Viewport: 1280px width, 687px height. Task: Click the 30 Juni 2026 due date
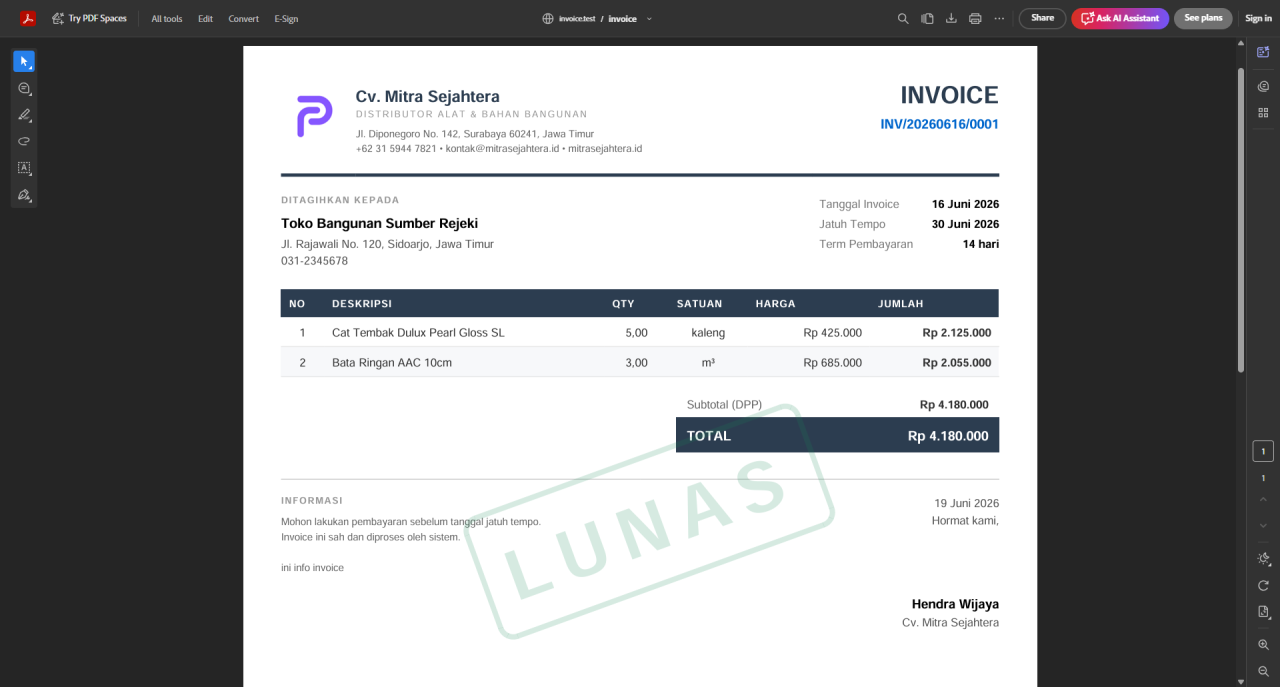[x=965, y=224]
